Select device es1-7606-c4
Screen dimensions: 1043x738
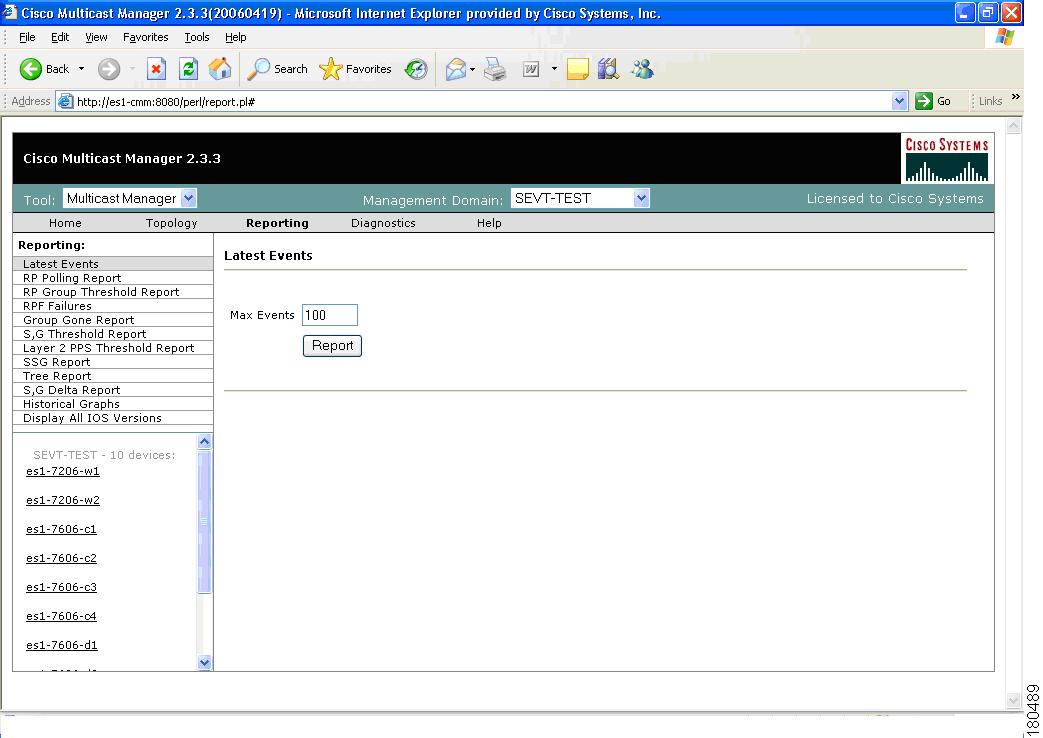coord(61,616)
